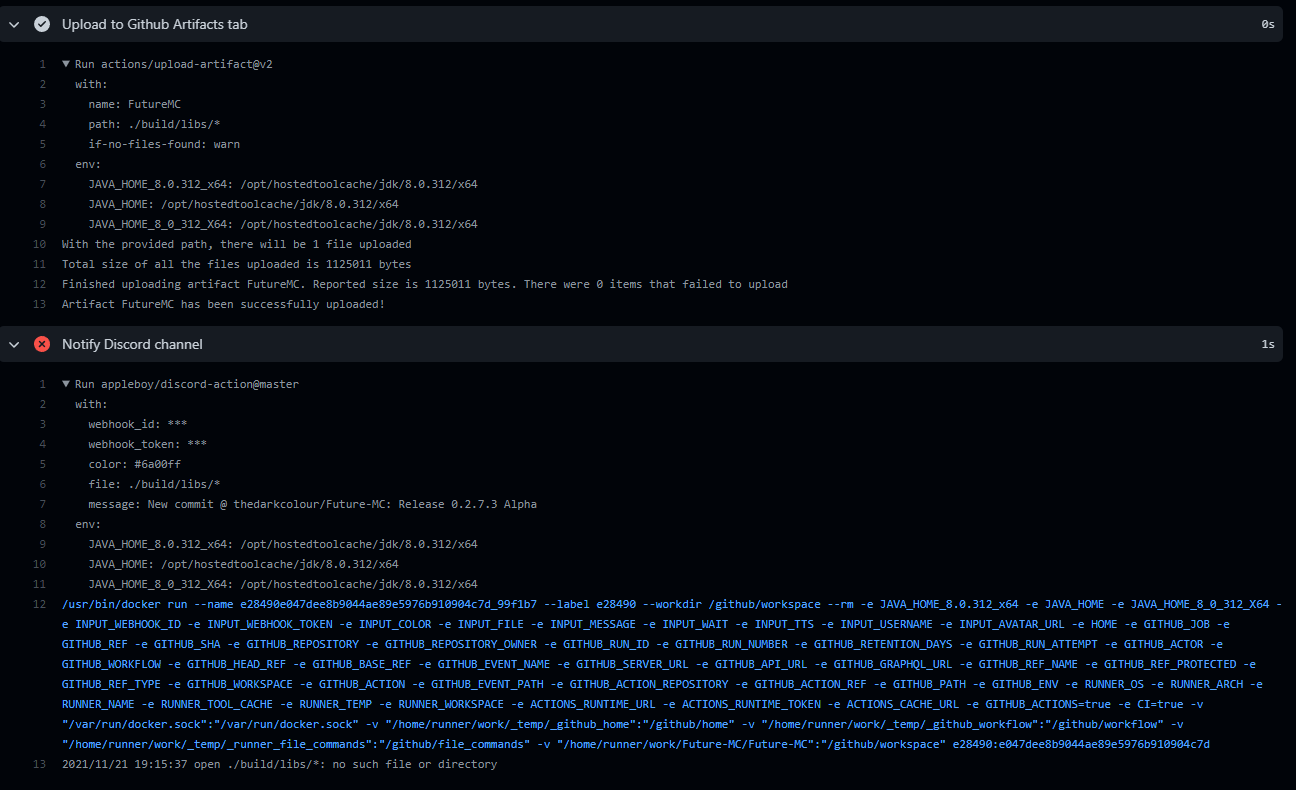Click the red failure icon on Notify Discord channel

[41, 344]
